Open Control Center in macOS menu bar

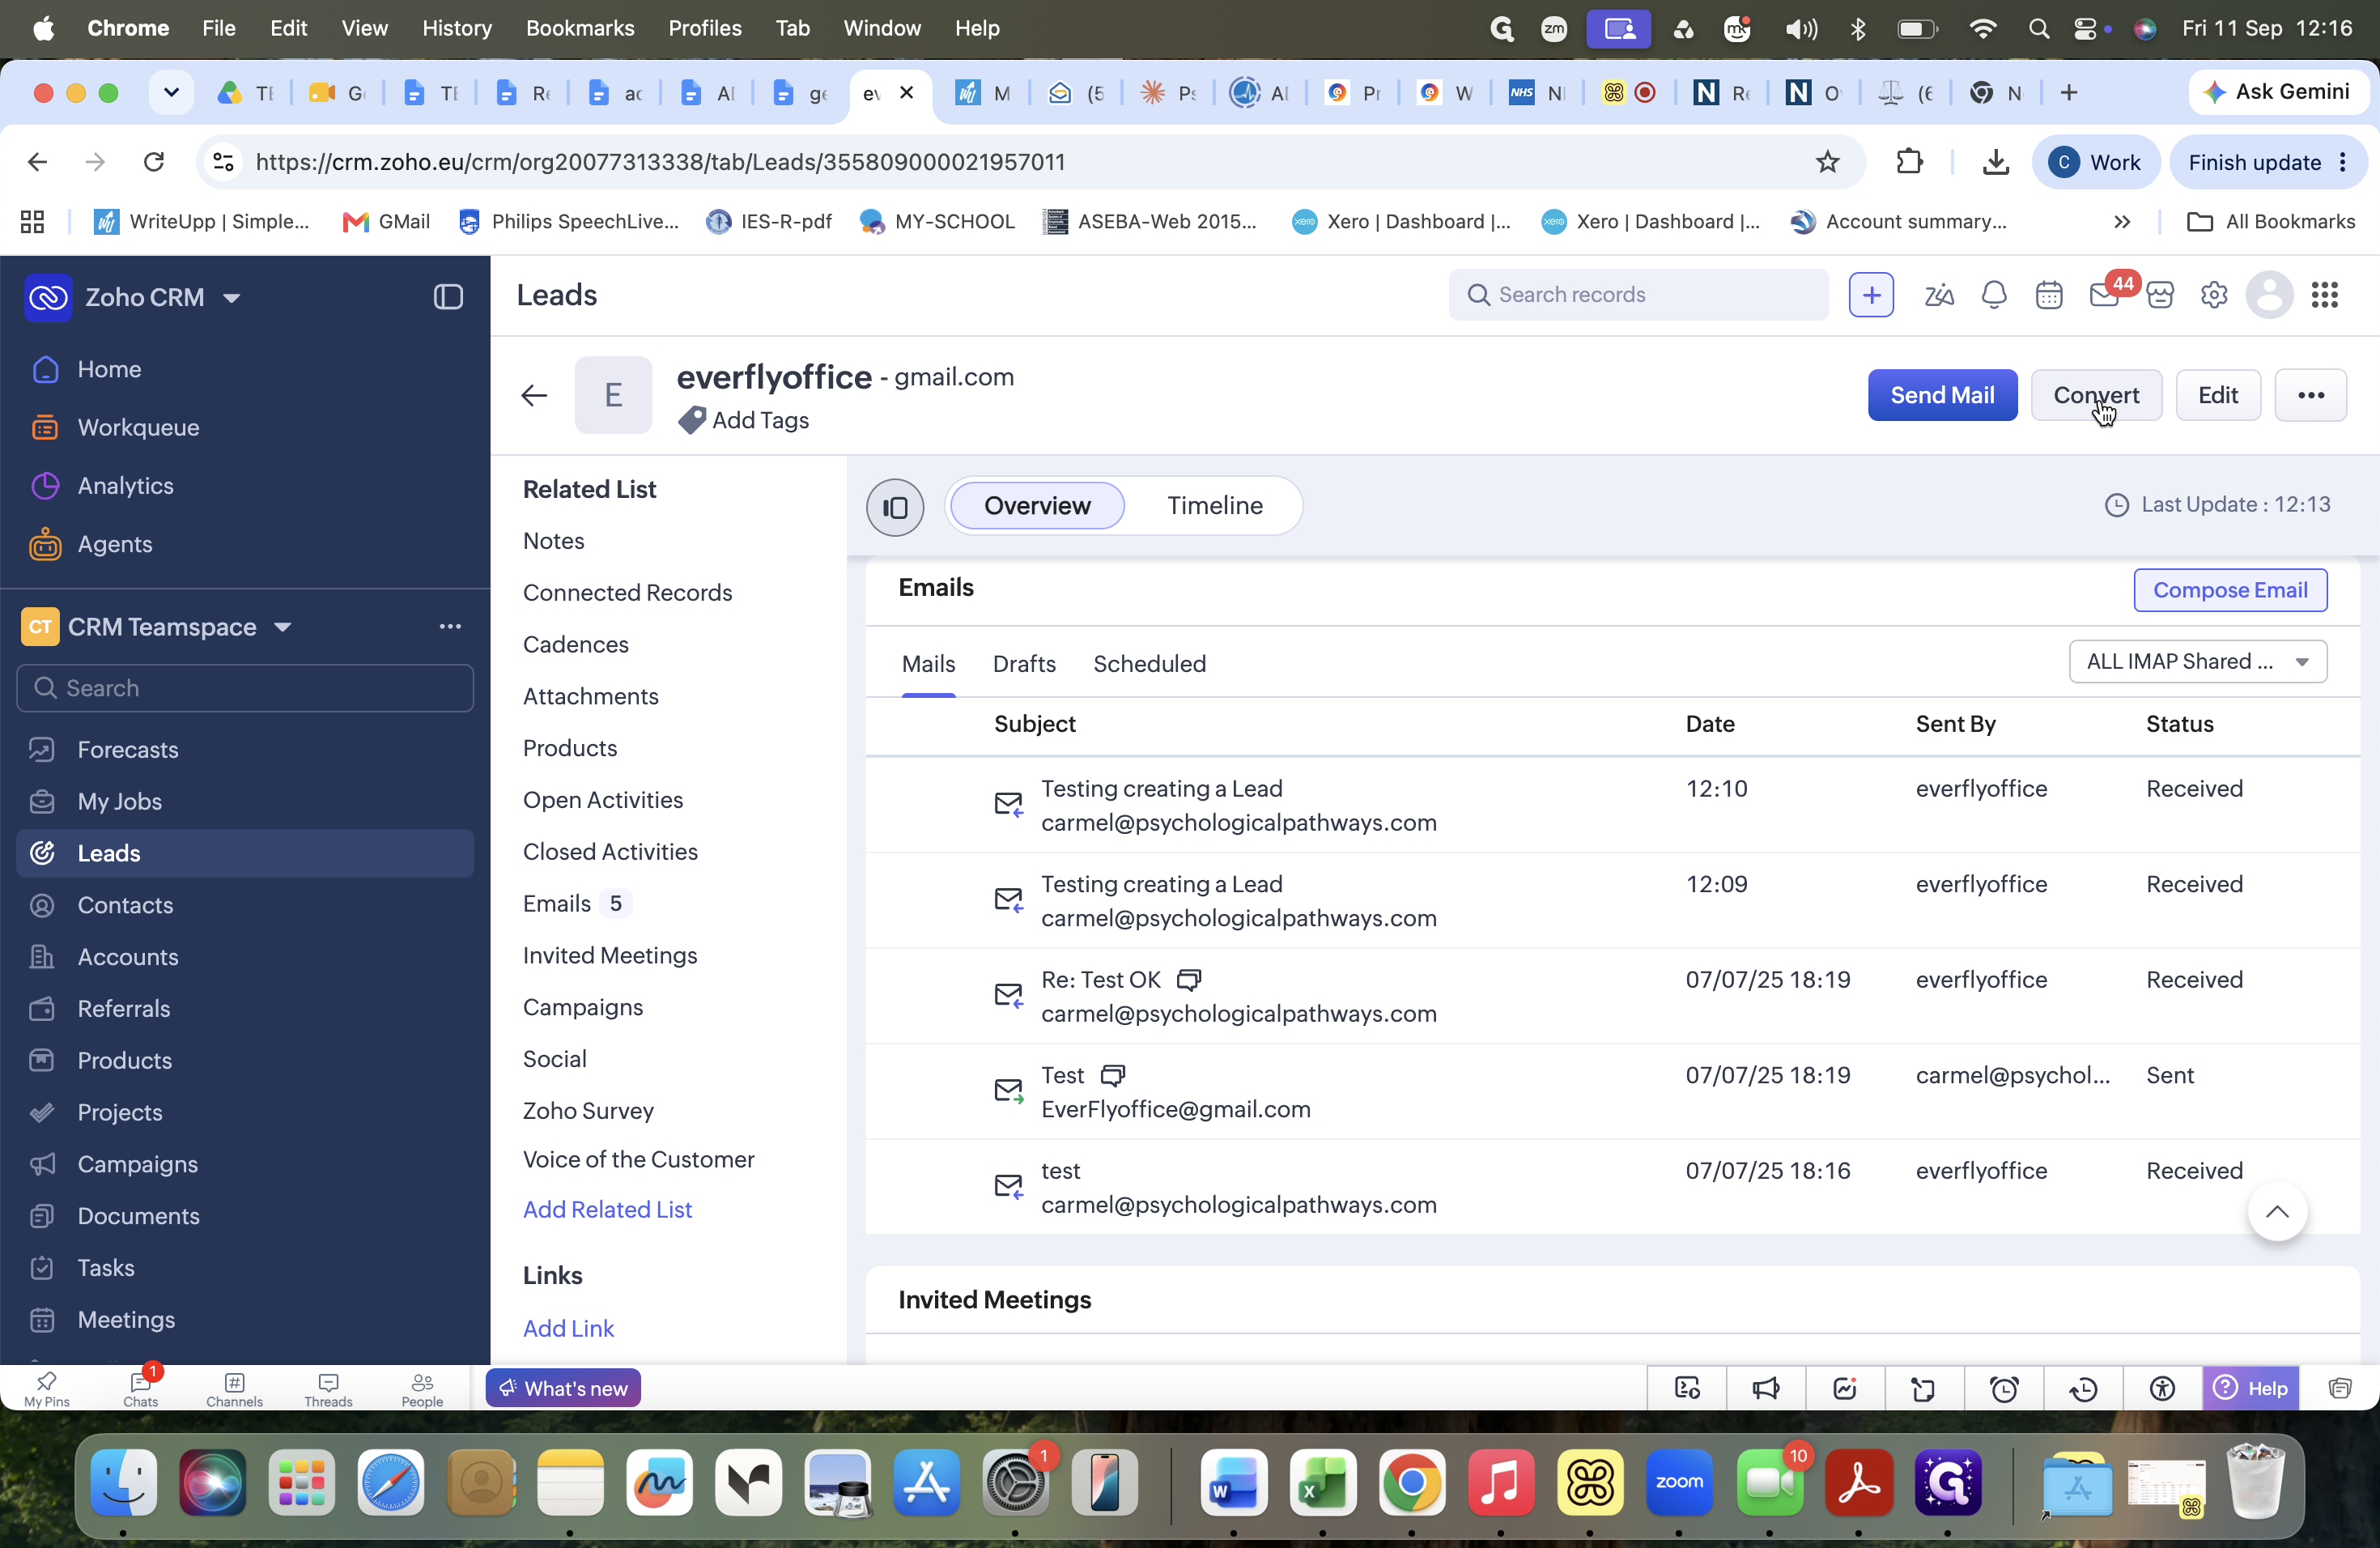(x=2086, y=28)
